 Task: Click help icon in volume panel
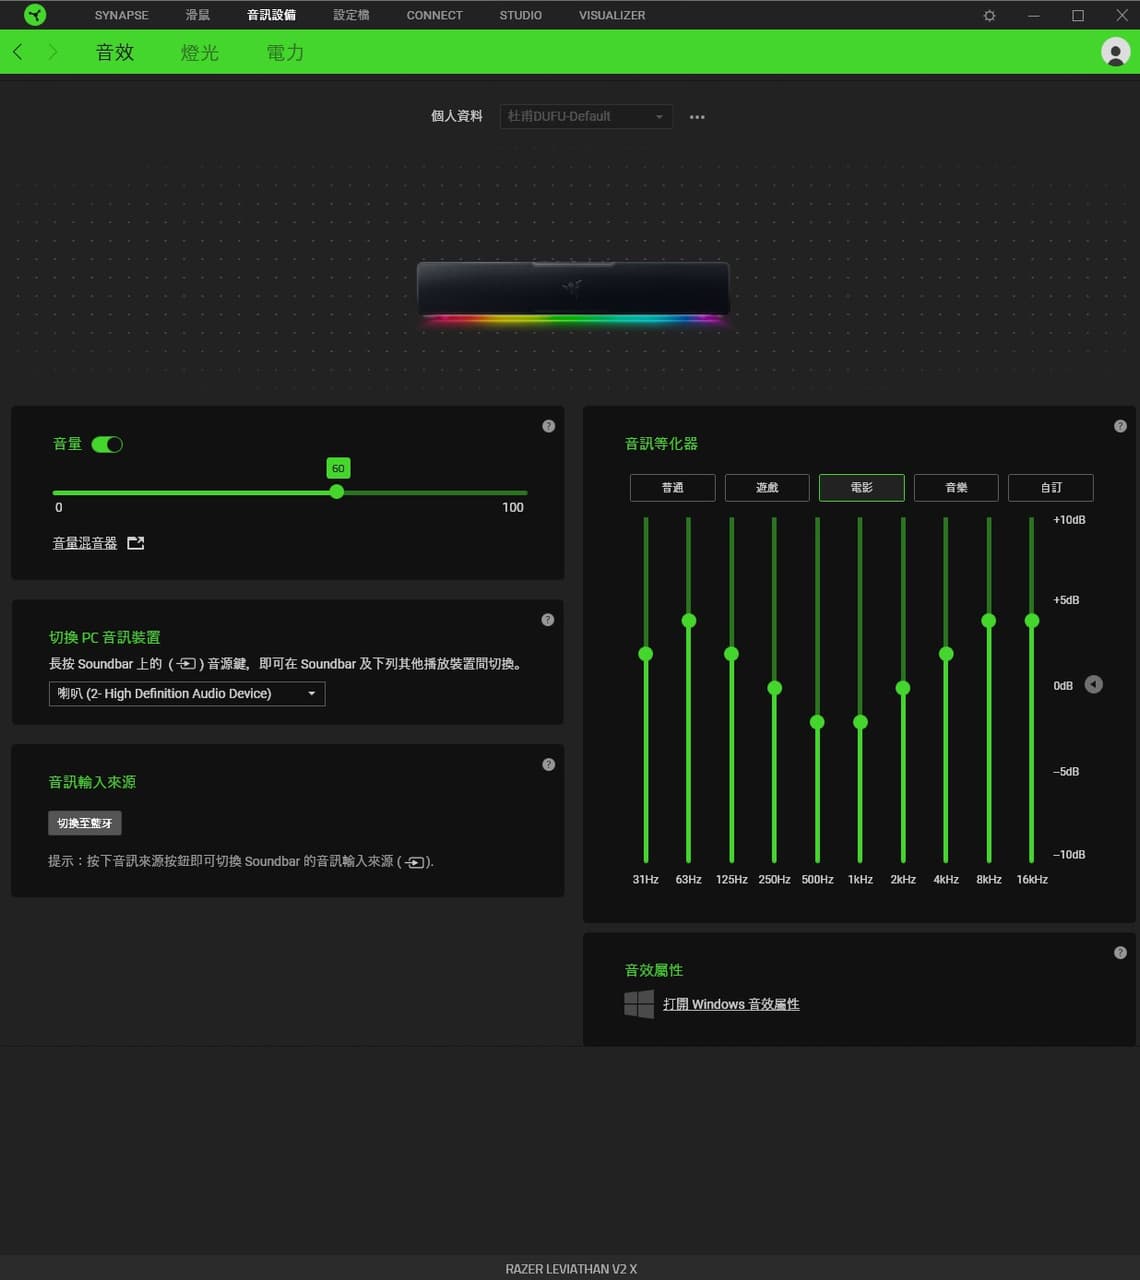point(548,426)
